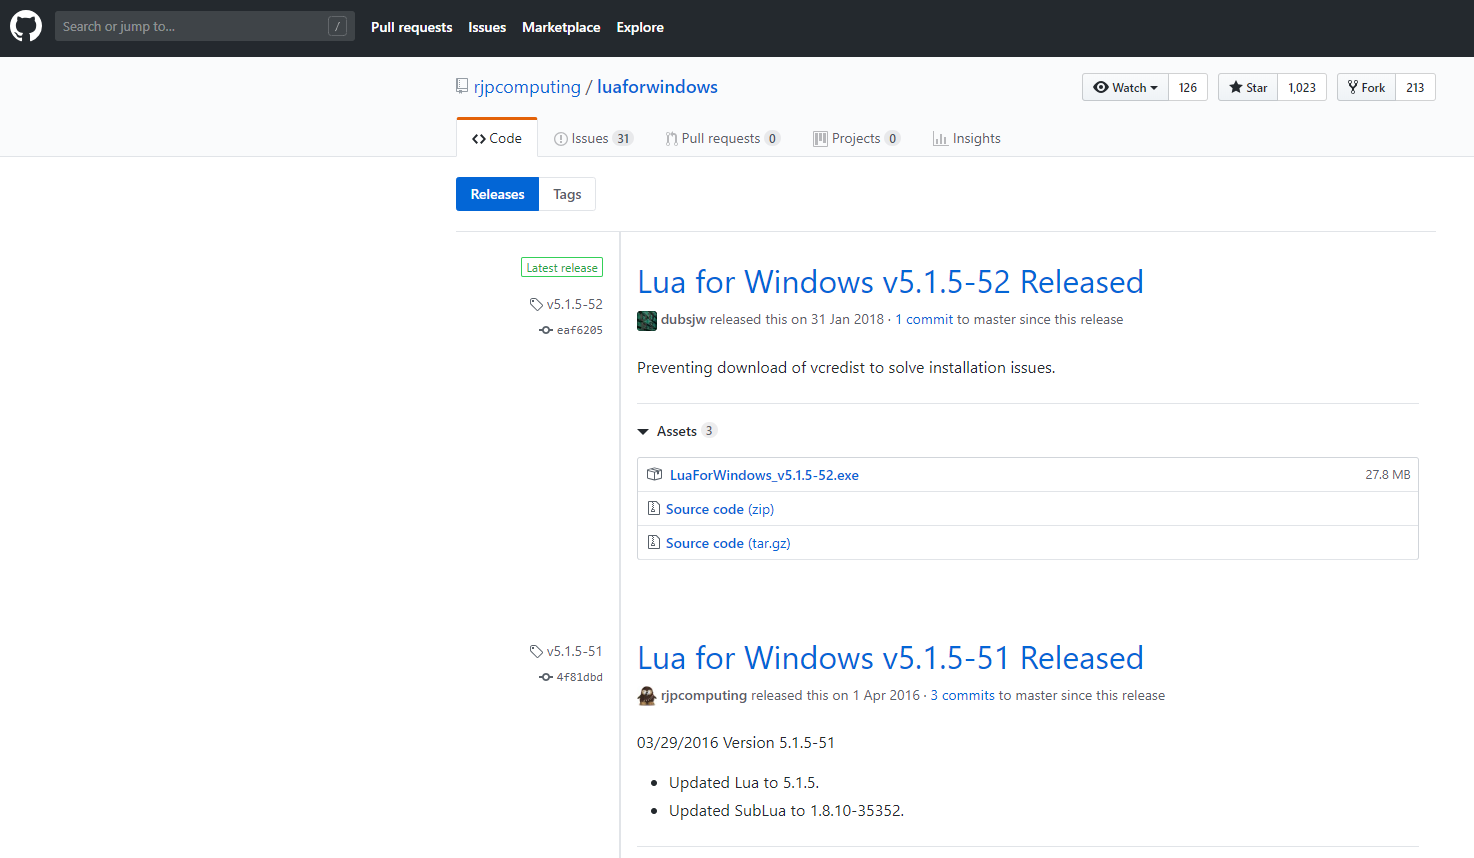
Task: Open Pull requests in top navigation
Action: pyautogui.click(x=411, y=27)
